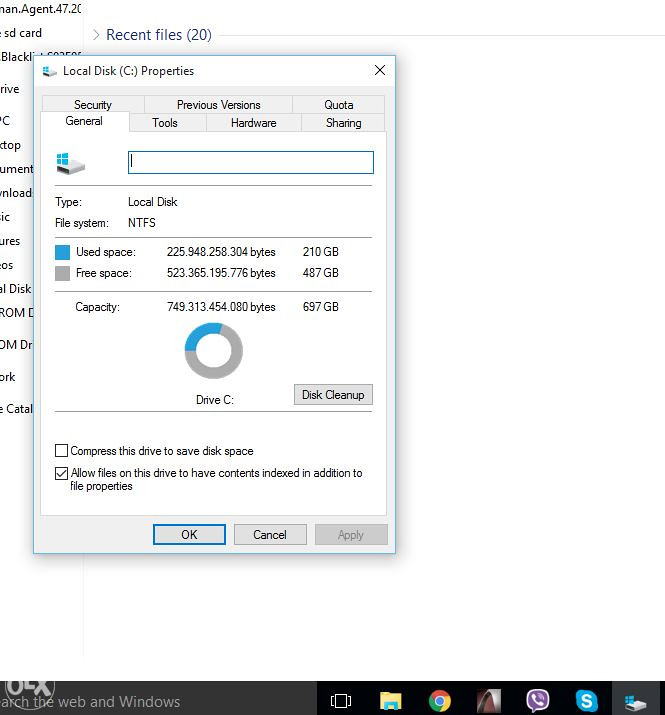
Task: Click the 749.313.454.080 bytes capacity value
Action: 221,306
